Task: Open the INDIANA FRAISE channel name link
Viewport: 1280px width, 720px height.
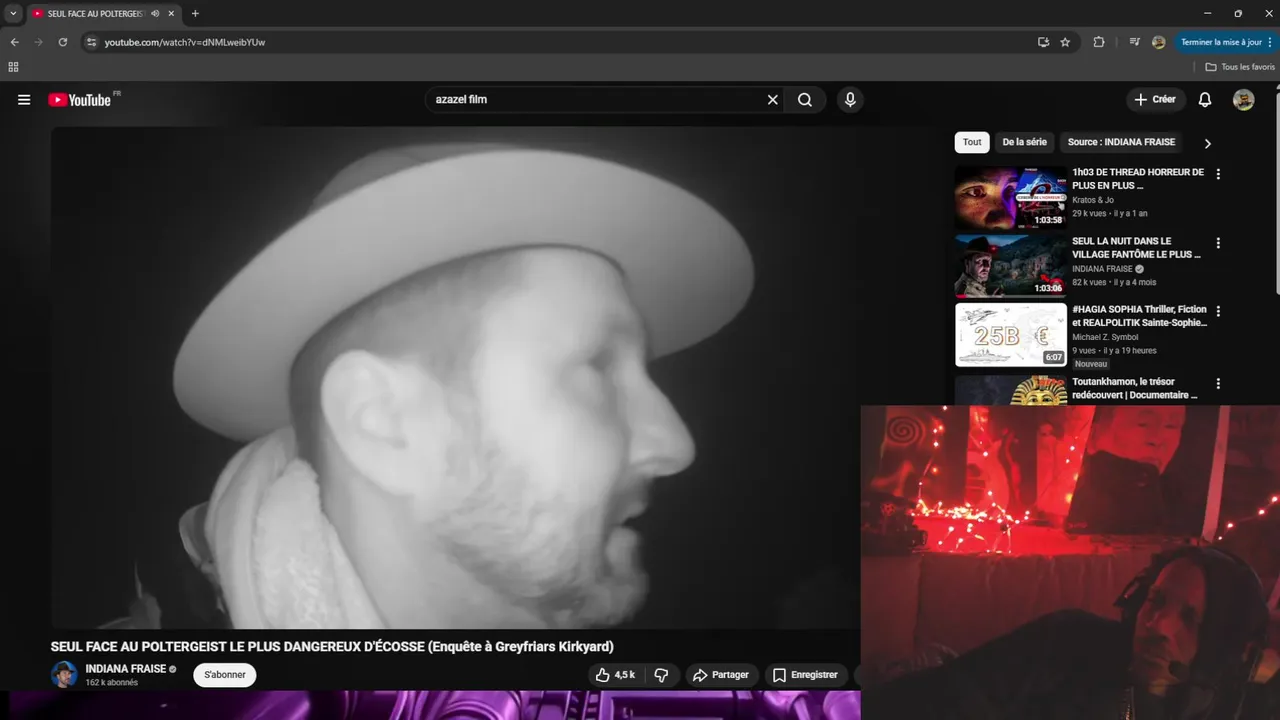Action: tap(125, 669)
